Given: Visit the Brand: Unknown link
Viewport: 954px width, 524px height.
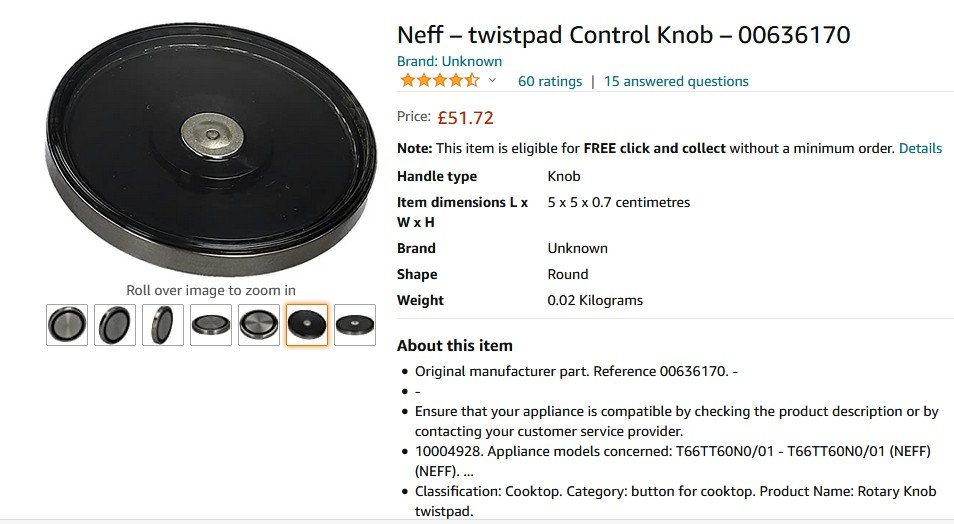Looking at the screenshot, I should coord(449,61).
